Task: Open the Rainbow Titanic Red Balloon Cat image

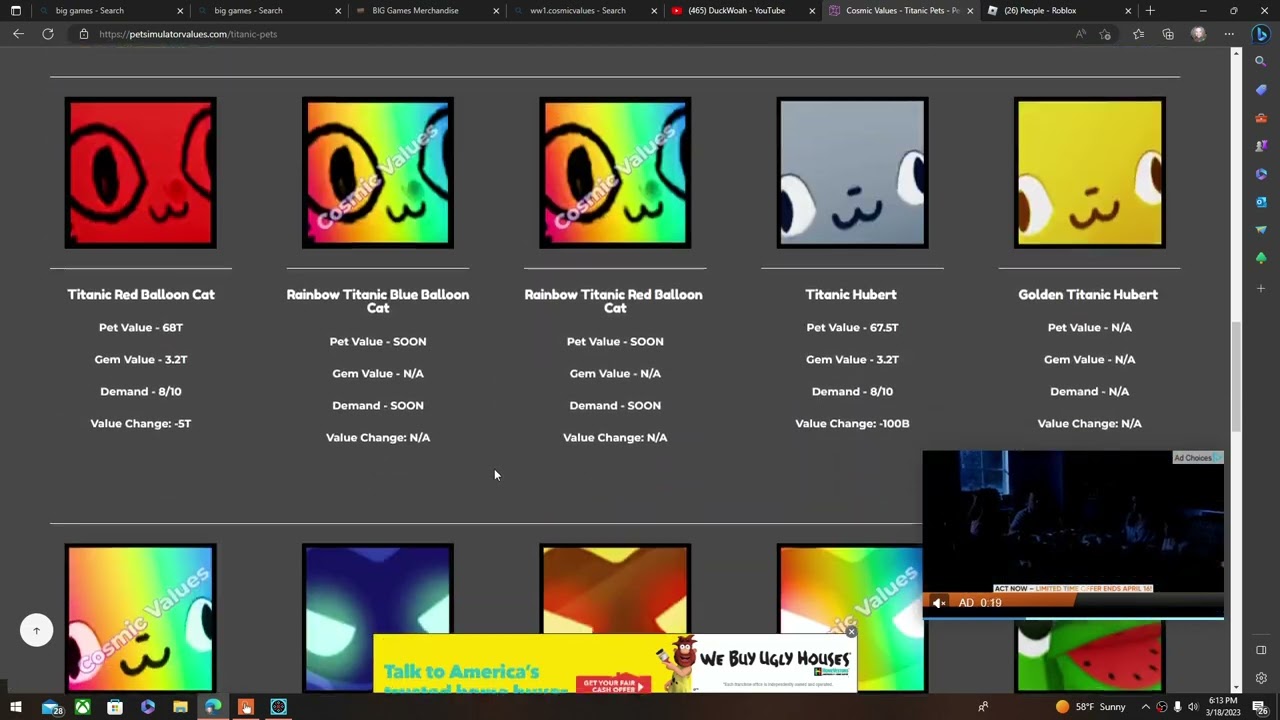Action: [x=615, y=172]
